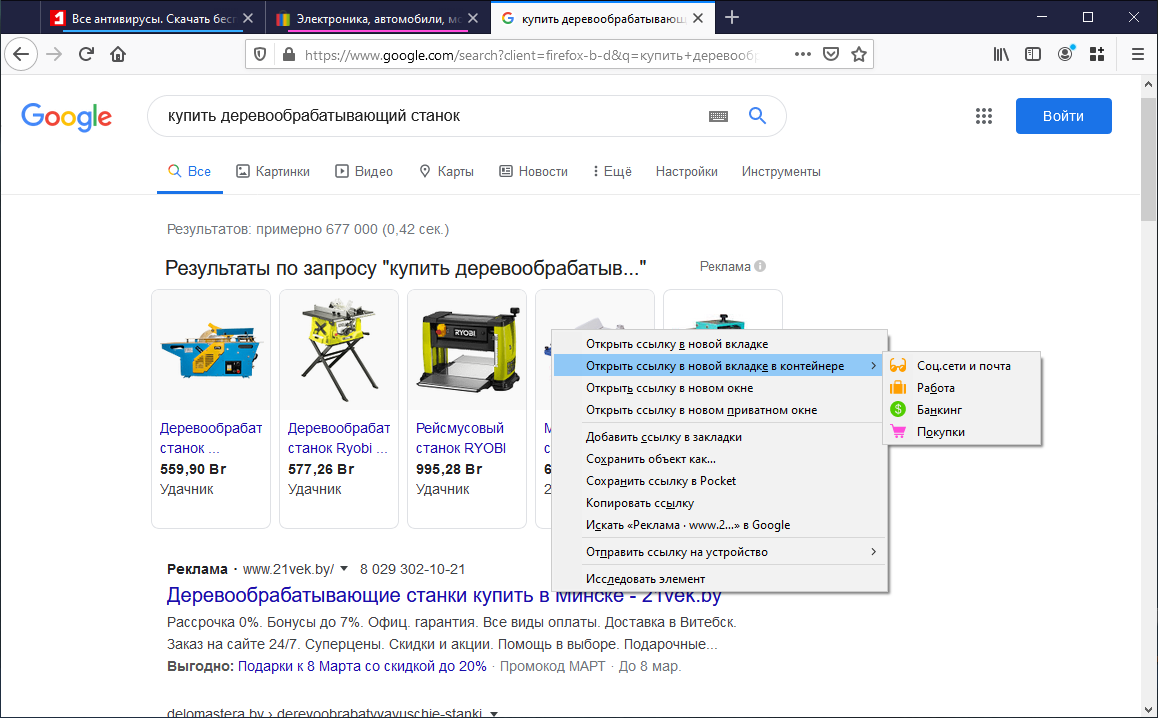The height and width of the screenshot is (718, 1158).
Task: Select Добавить ссылку в закладки
Action: [720, 437]
